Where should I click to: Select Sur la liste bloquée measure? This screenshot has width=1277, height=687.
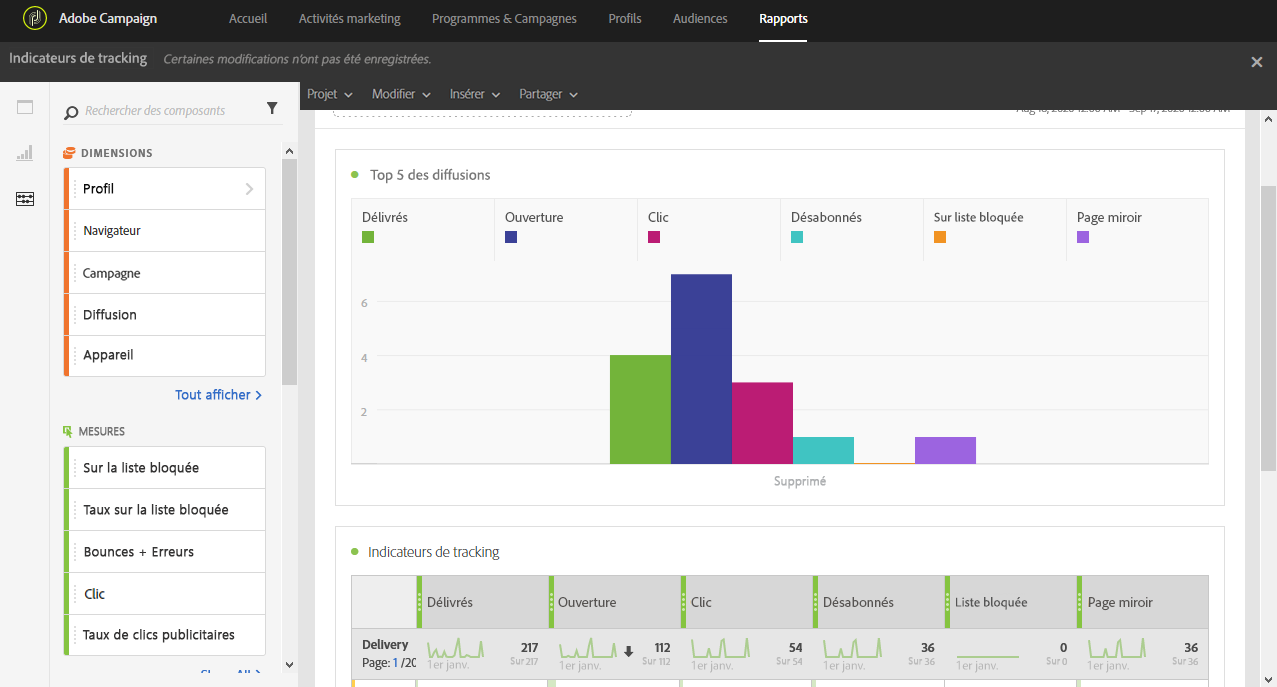[x=165, y=468]
